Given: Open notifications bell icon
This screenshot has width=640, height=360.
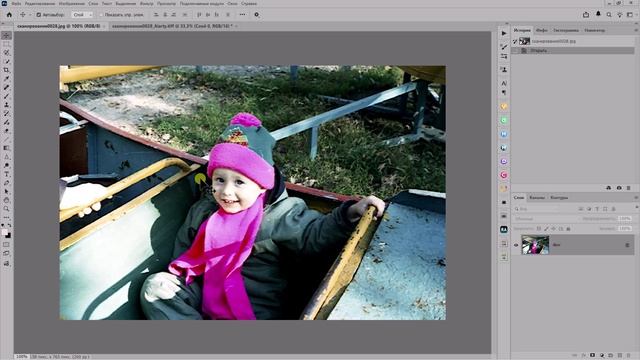Looking at the screenshot, I should point(598,14).
